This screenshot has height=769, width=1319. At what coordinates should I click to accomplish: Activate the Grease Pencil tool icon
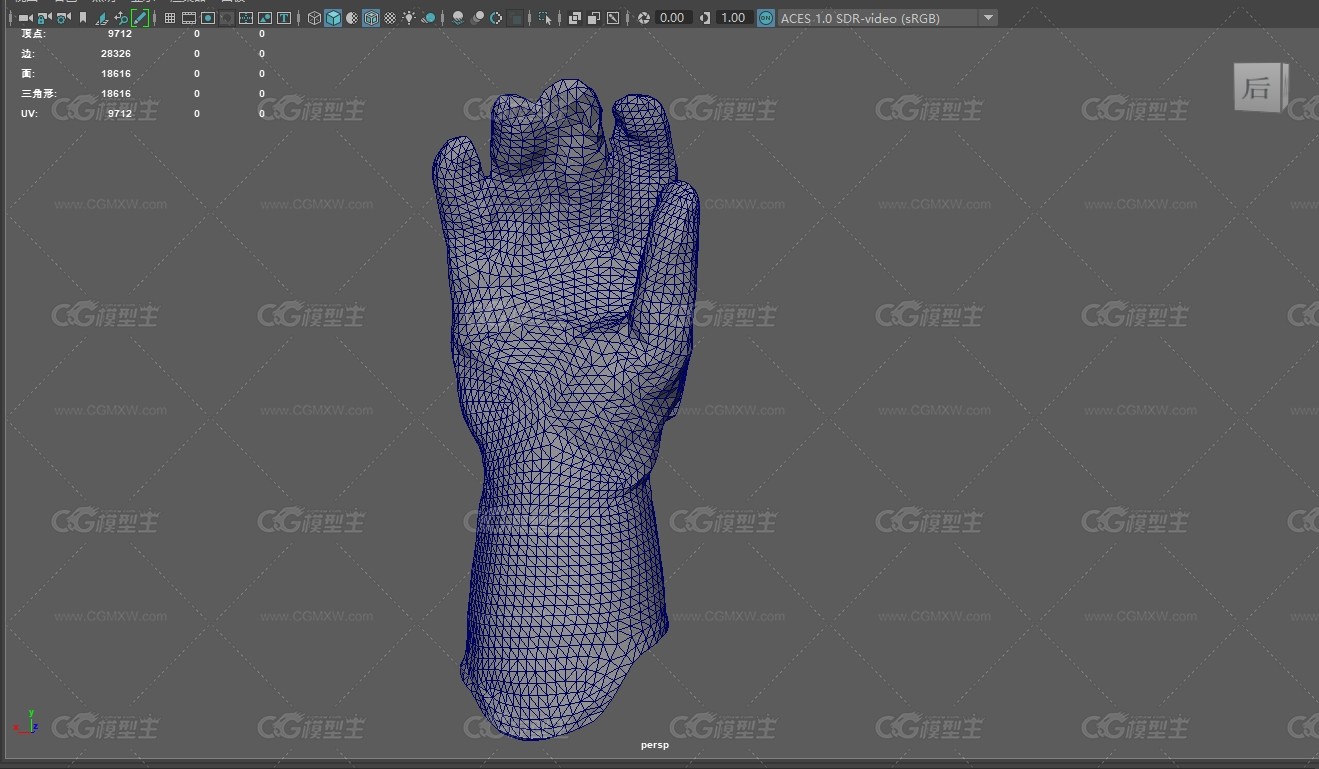[140, 18]
